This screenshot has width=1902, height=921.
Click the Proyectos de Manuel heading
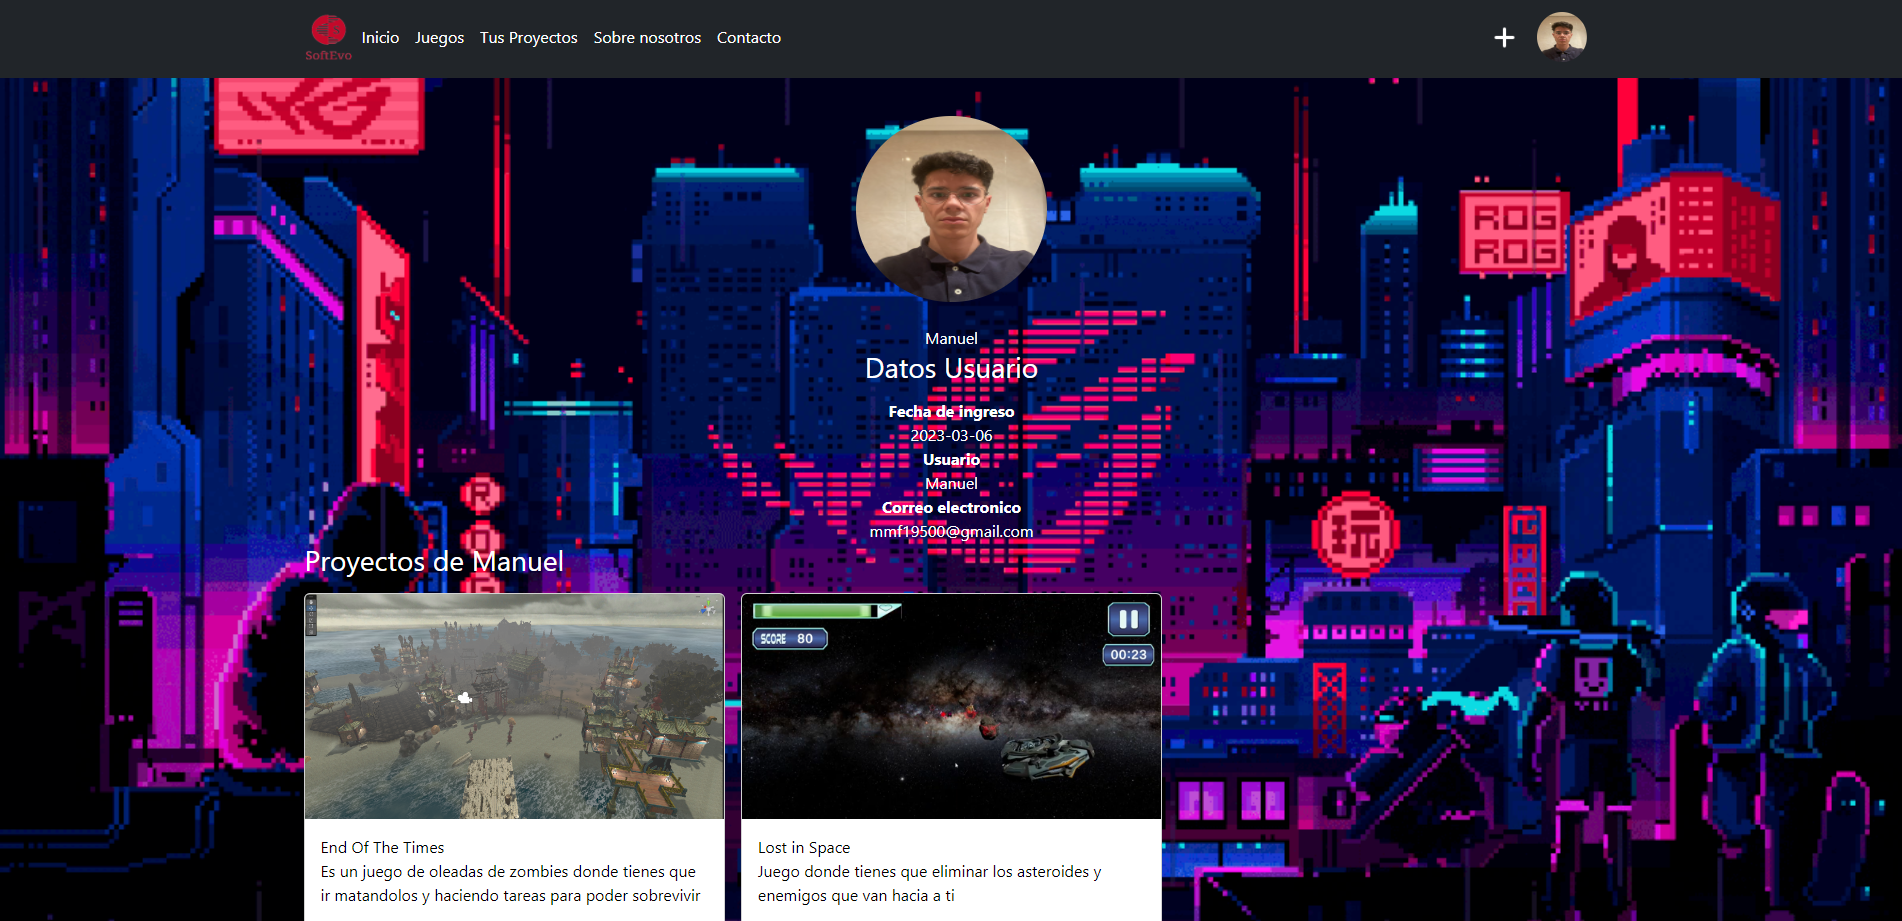click(434, 562)
